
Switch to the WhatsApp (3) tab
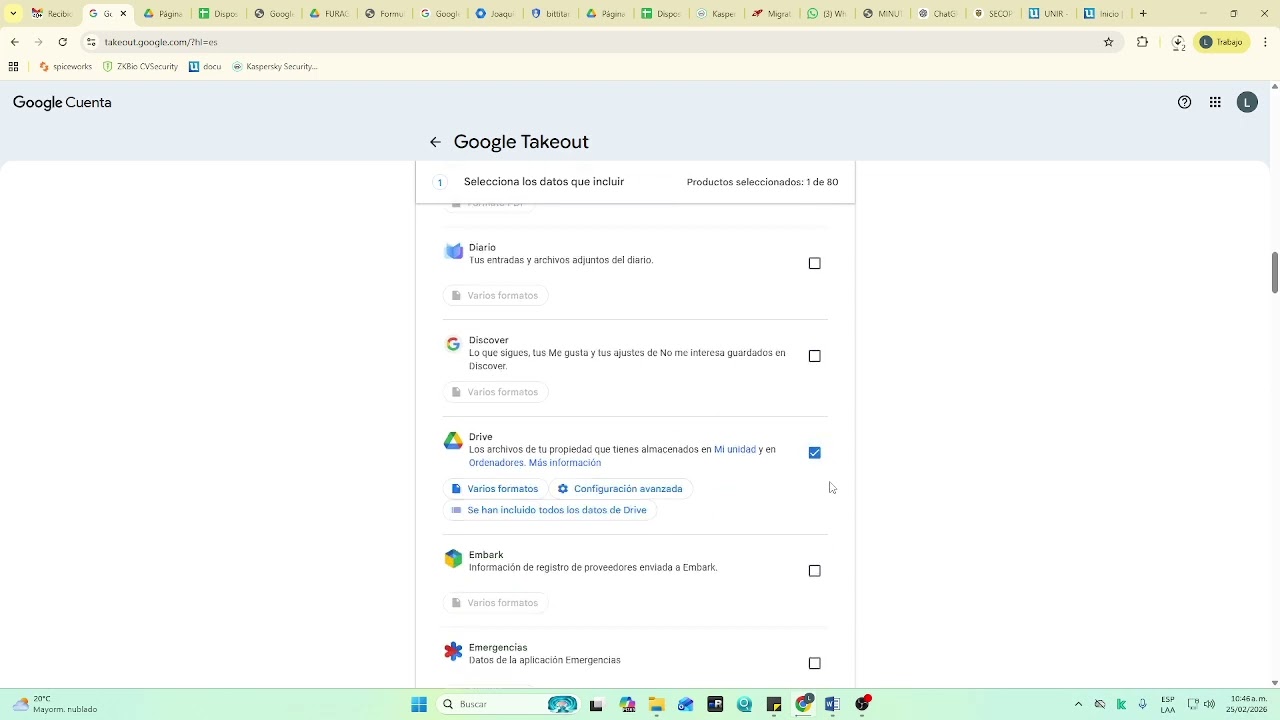pos(826,13)
